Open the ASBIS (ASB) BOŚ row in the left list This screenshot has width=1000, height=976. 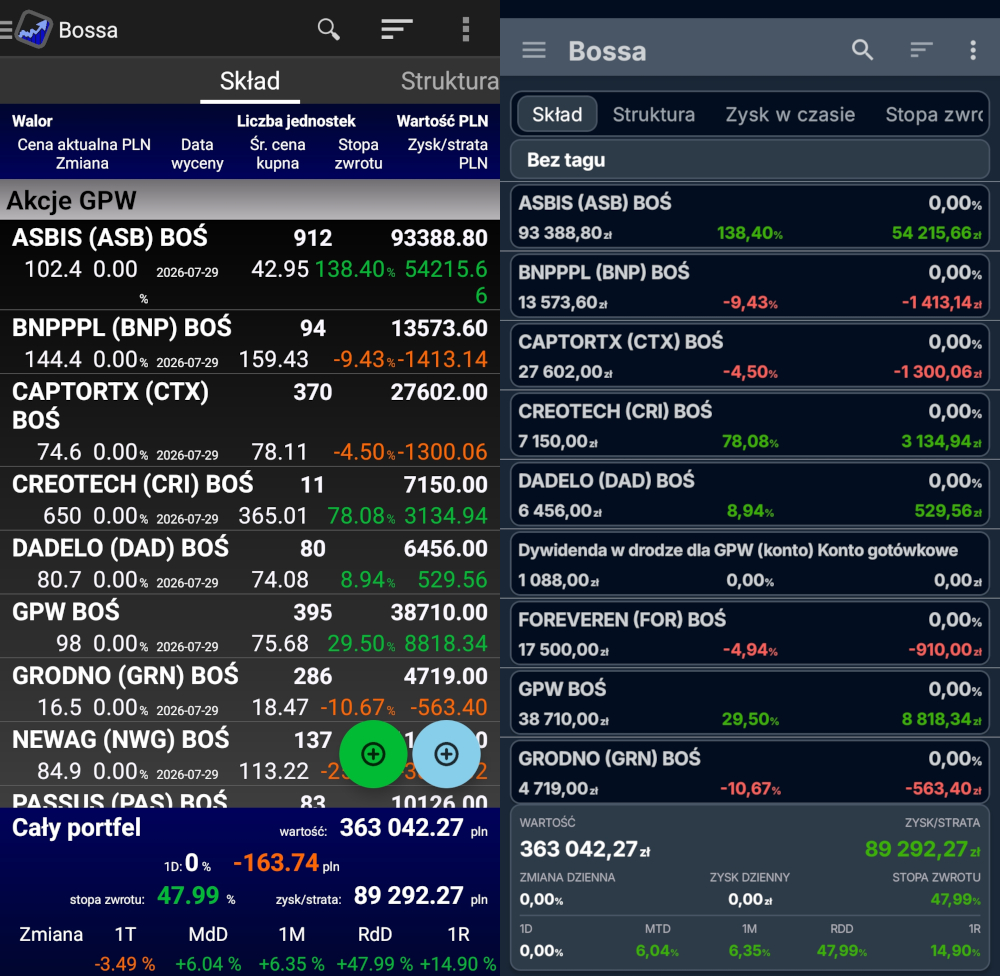click(x=250, y=265)
